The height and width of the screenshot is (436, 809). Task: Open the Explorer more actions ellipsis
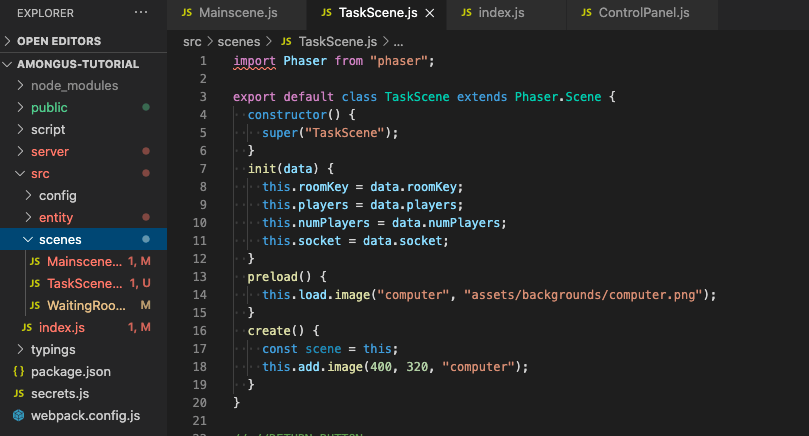(141, 13)
